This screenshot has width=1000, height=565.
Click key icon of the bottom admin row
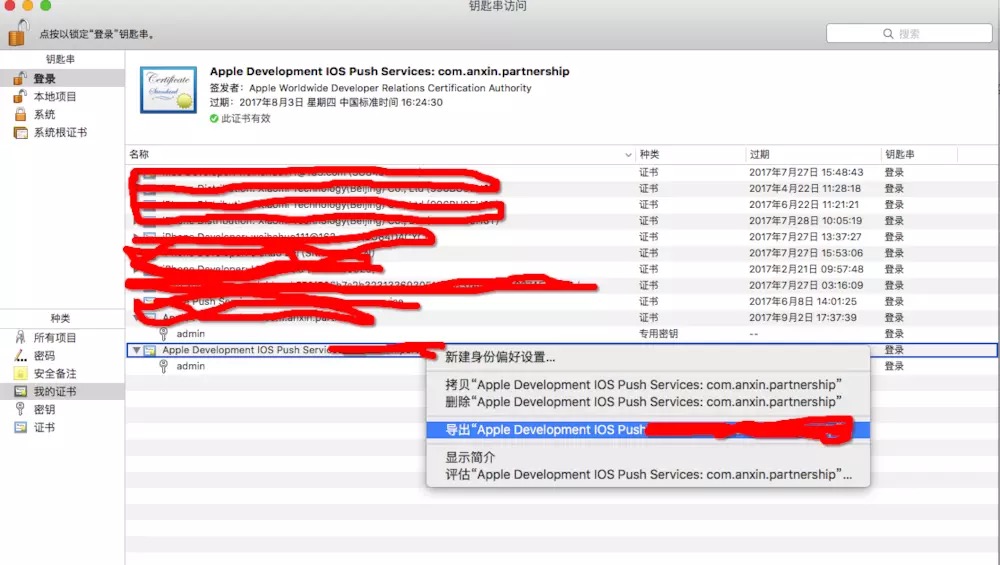(163, 366)
